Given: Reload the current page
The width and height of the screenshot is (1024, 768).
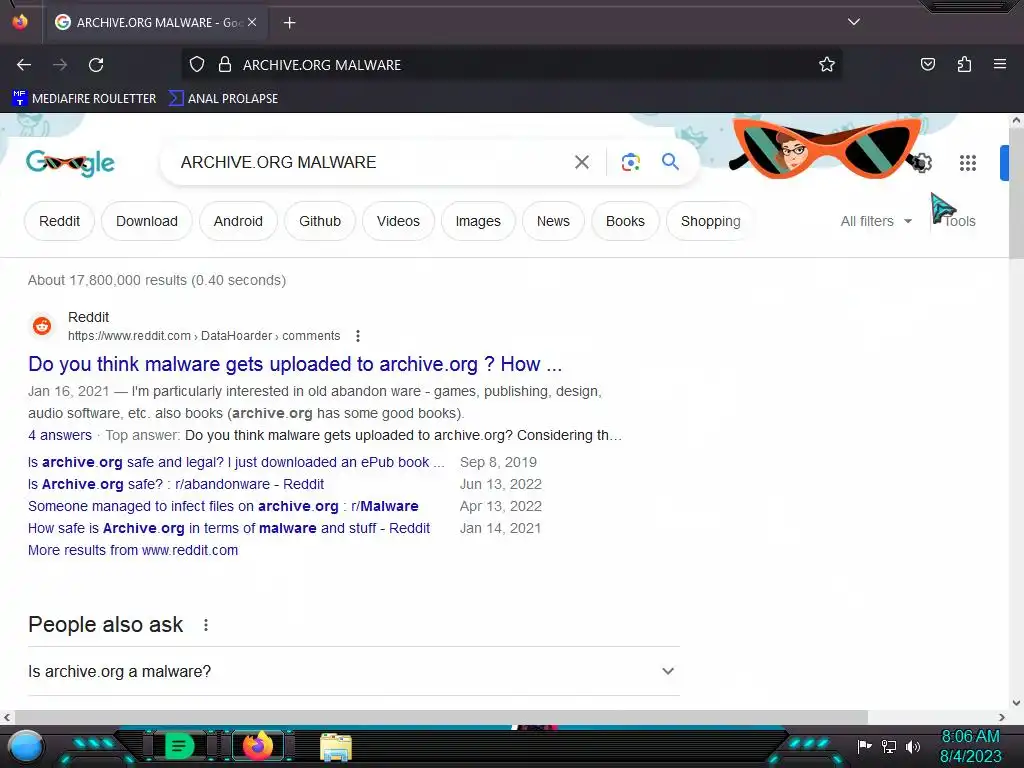Looking at the screenshot, I should [x=96, y=65].
